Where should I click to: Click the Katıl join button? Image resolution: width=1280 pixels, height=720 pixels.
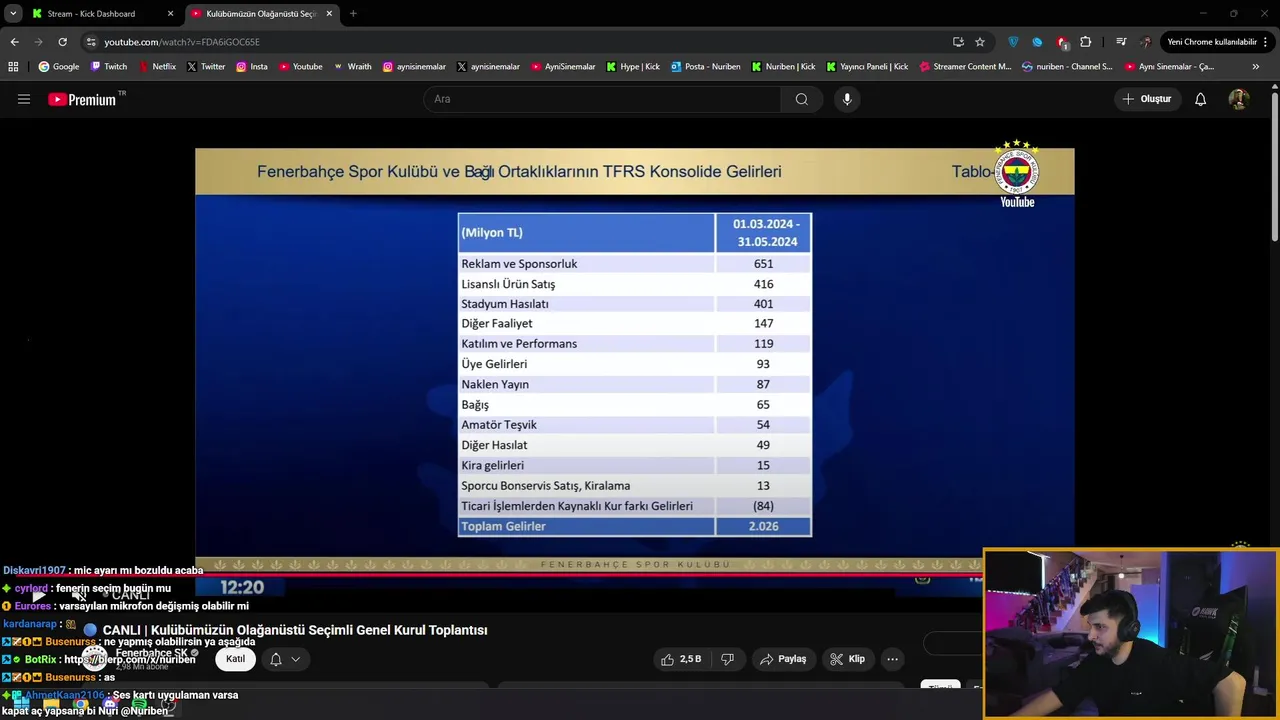pos(235,659)
